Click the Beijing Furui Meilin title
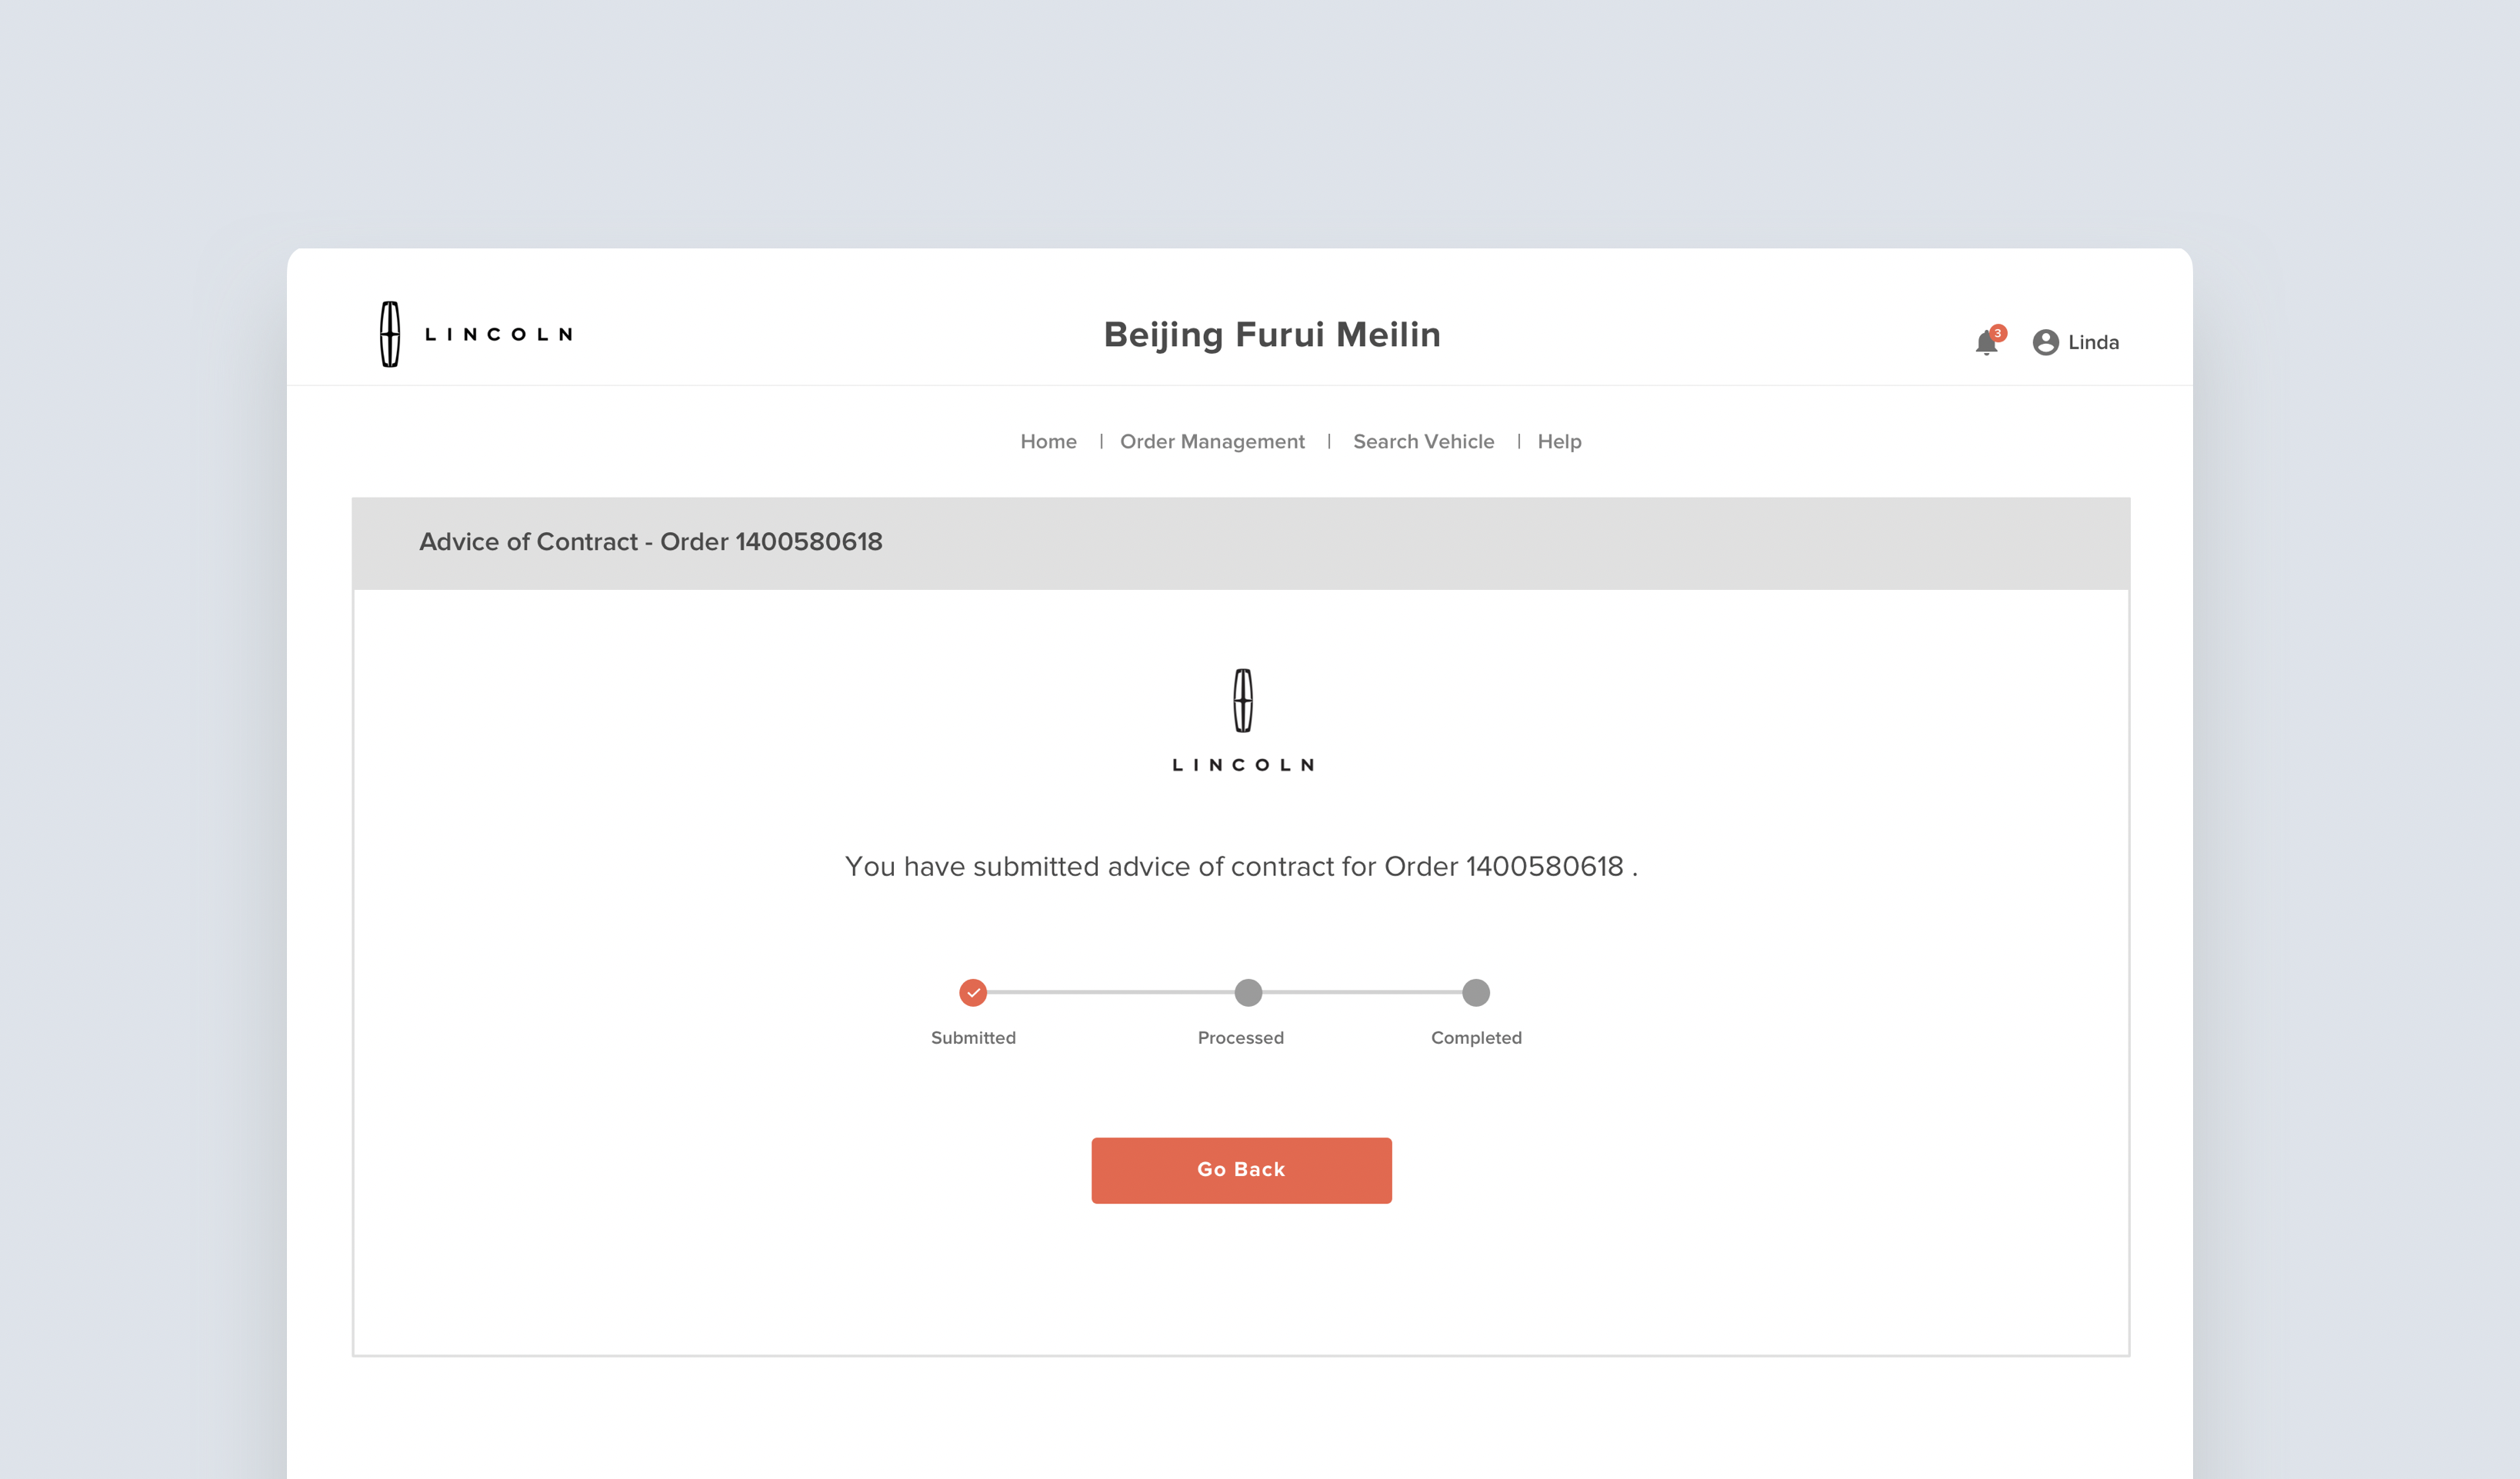The width and height of the screenshot is (2520, 1479). (1272, 335)
